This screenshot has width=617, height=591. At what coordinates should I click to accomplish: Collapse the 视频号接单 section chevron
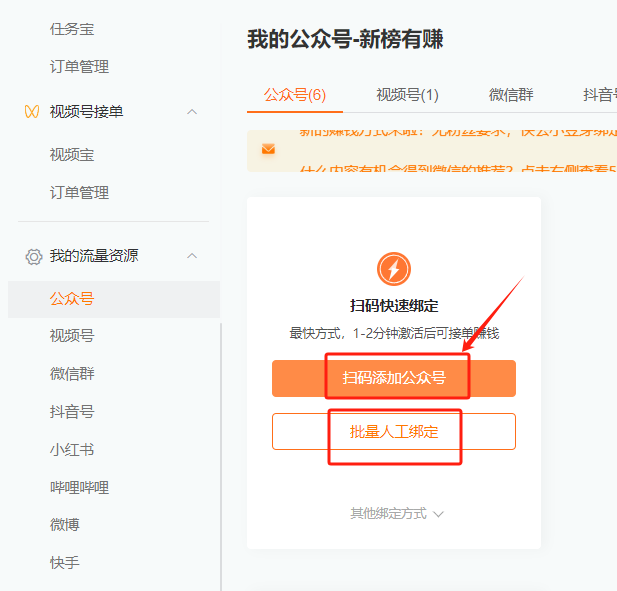tap(192, 112)
